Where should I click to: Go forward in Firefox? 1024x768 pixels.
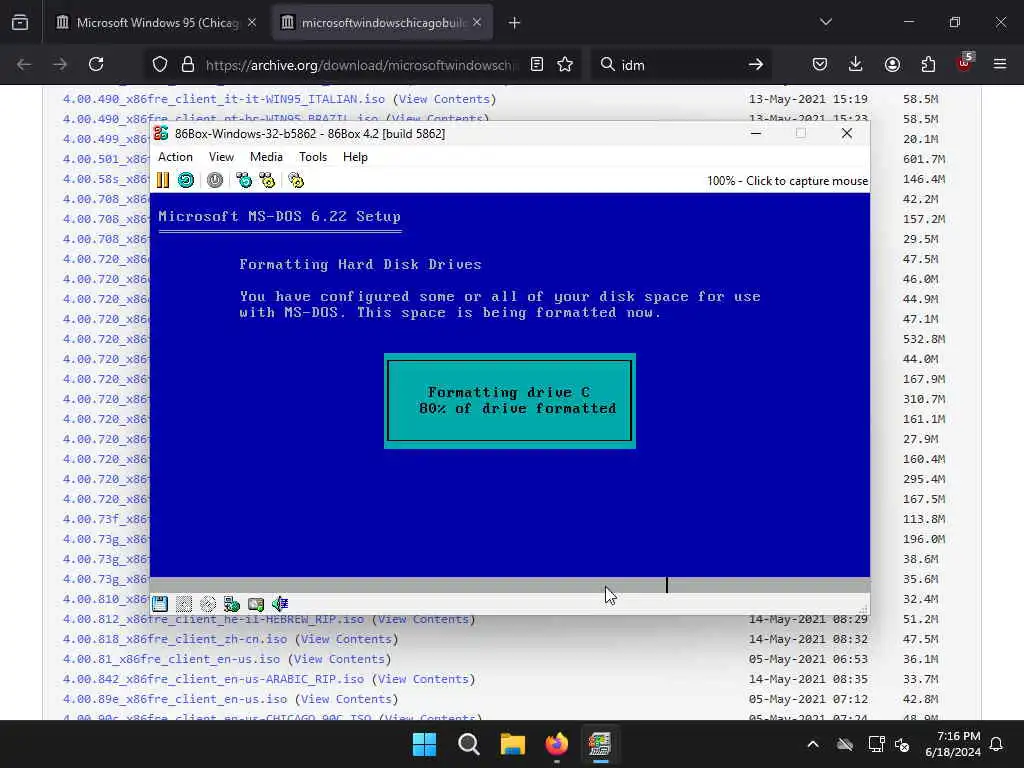pos(60,64)
